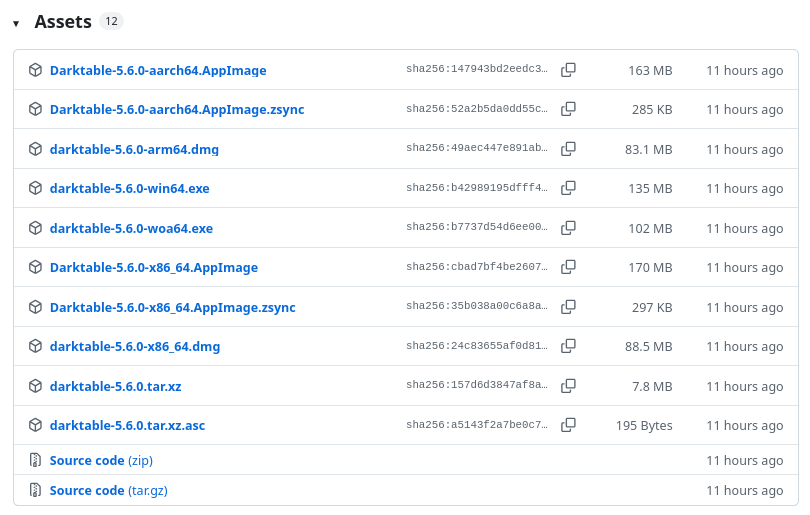Download Darktable-5.6.0-aarch64.AppImage.zsync file
The width and height of the screenshot is (810, 515).
pos(177,110)
